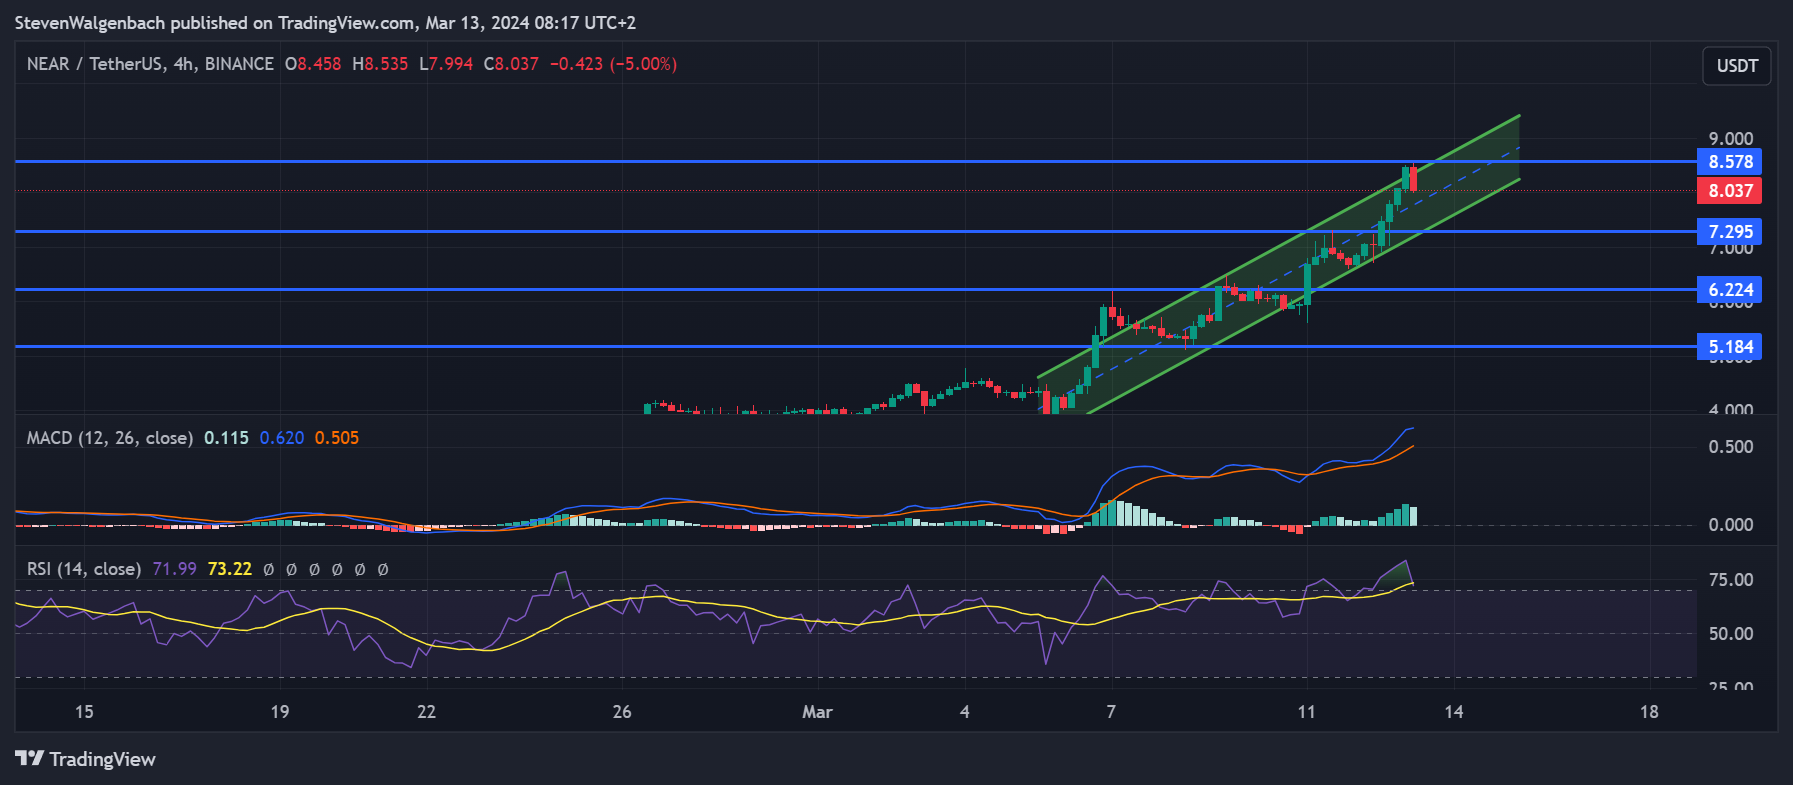Click the 19 date label on time axis
Image resolution: width=1793 pixels, height=785 pixels.
(x=280, y=712)
